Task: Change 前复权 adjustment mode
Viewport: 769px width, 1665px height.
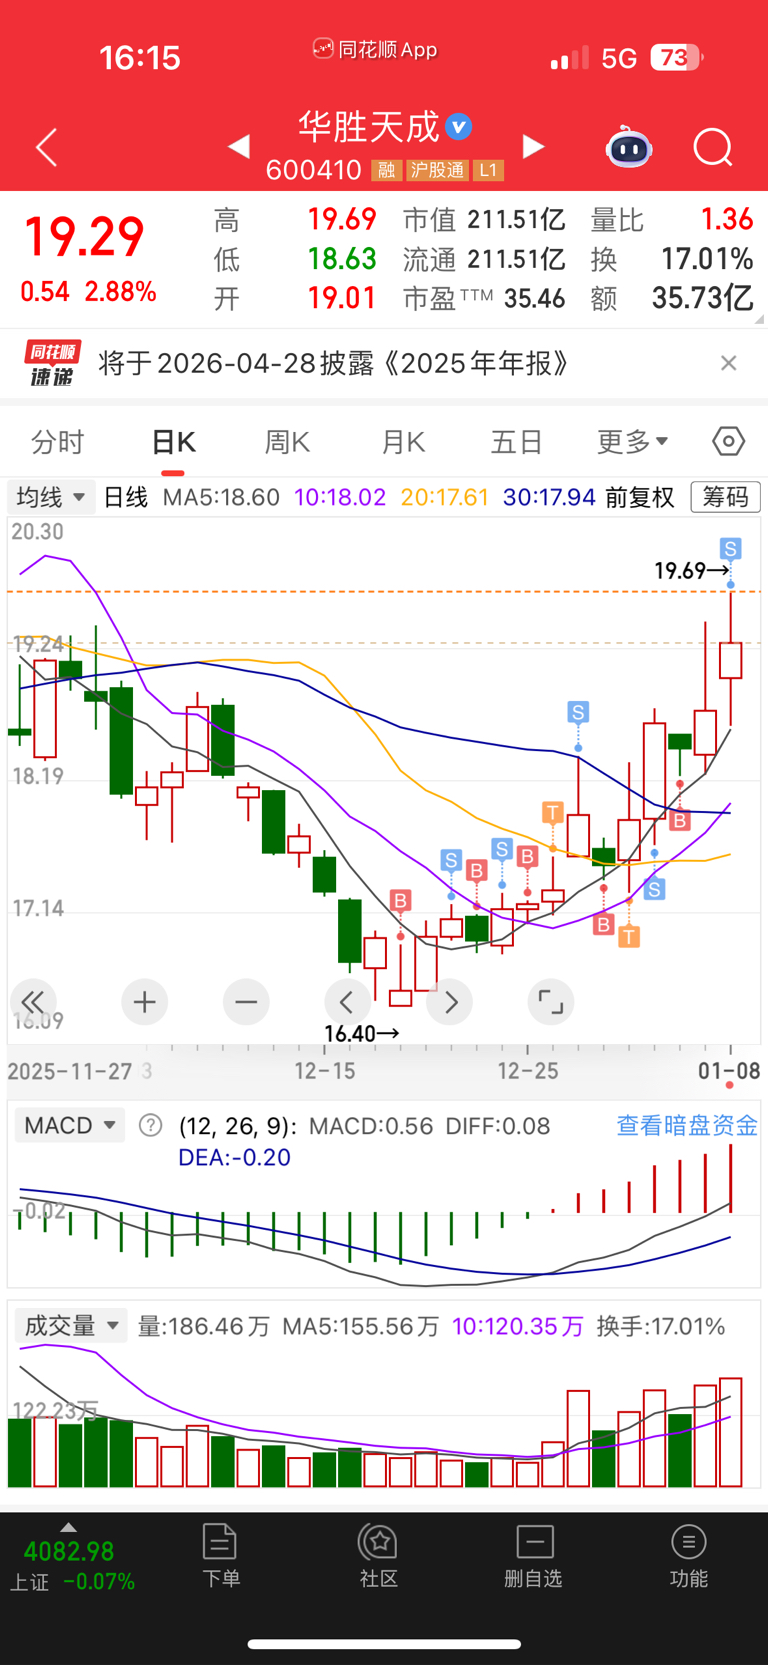Action: pyautogui.click(x=640, y=497)
